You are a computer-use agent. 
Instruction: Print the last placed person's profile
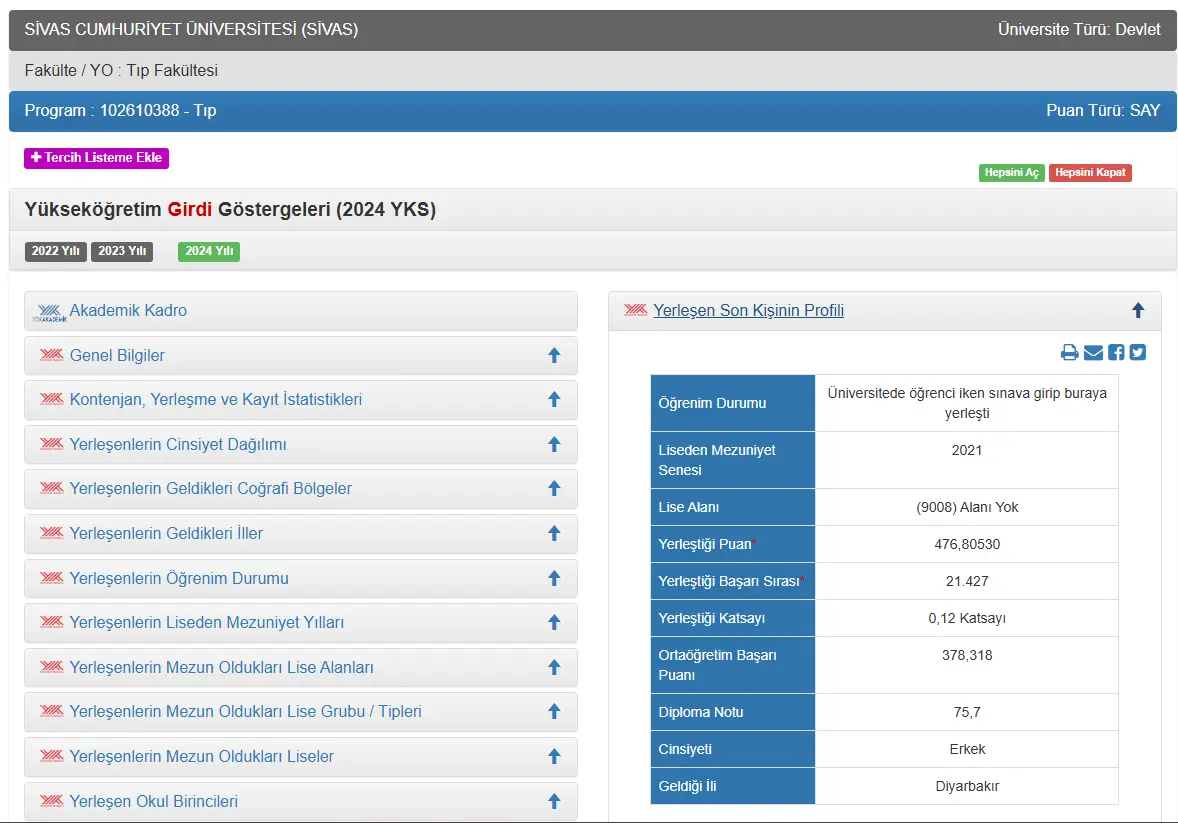point(1069,352)
